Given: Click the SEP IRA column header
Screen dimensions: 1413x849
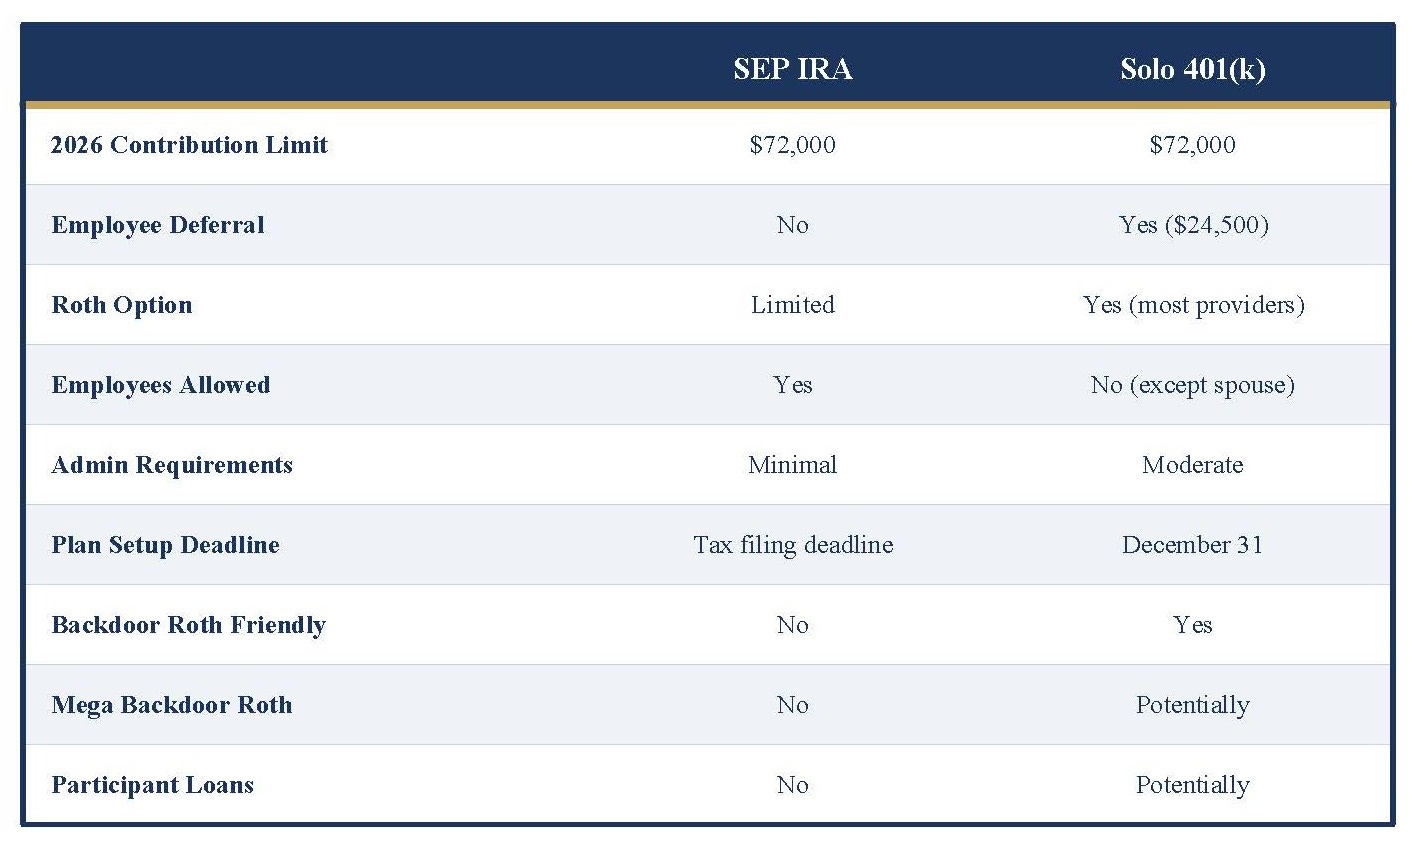Looking at the screenshot, I should [792, 69].
